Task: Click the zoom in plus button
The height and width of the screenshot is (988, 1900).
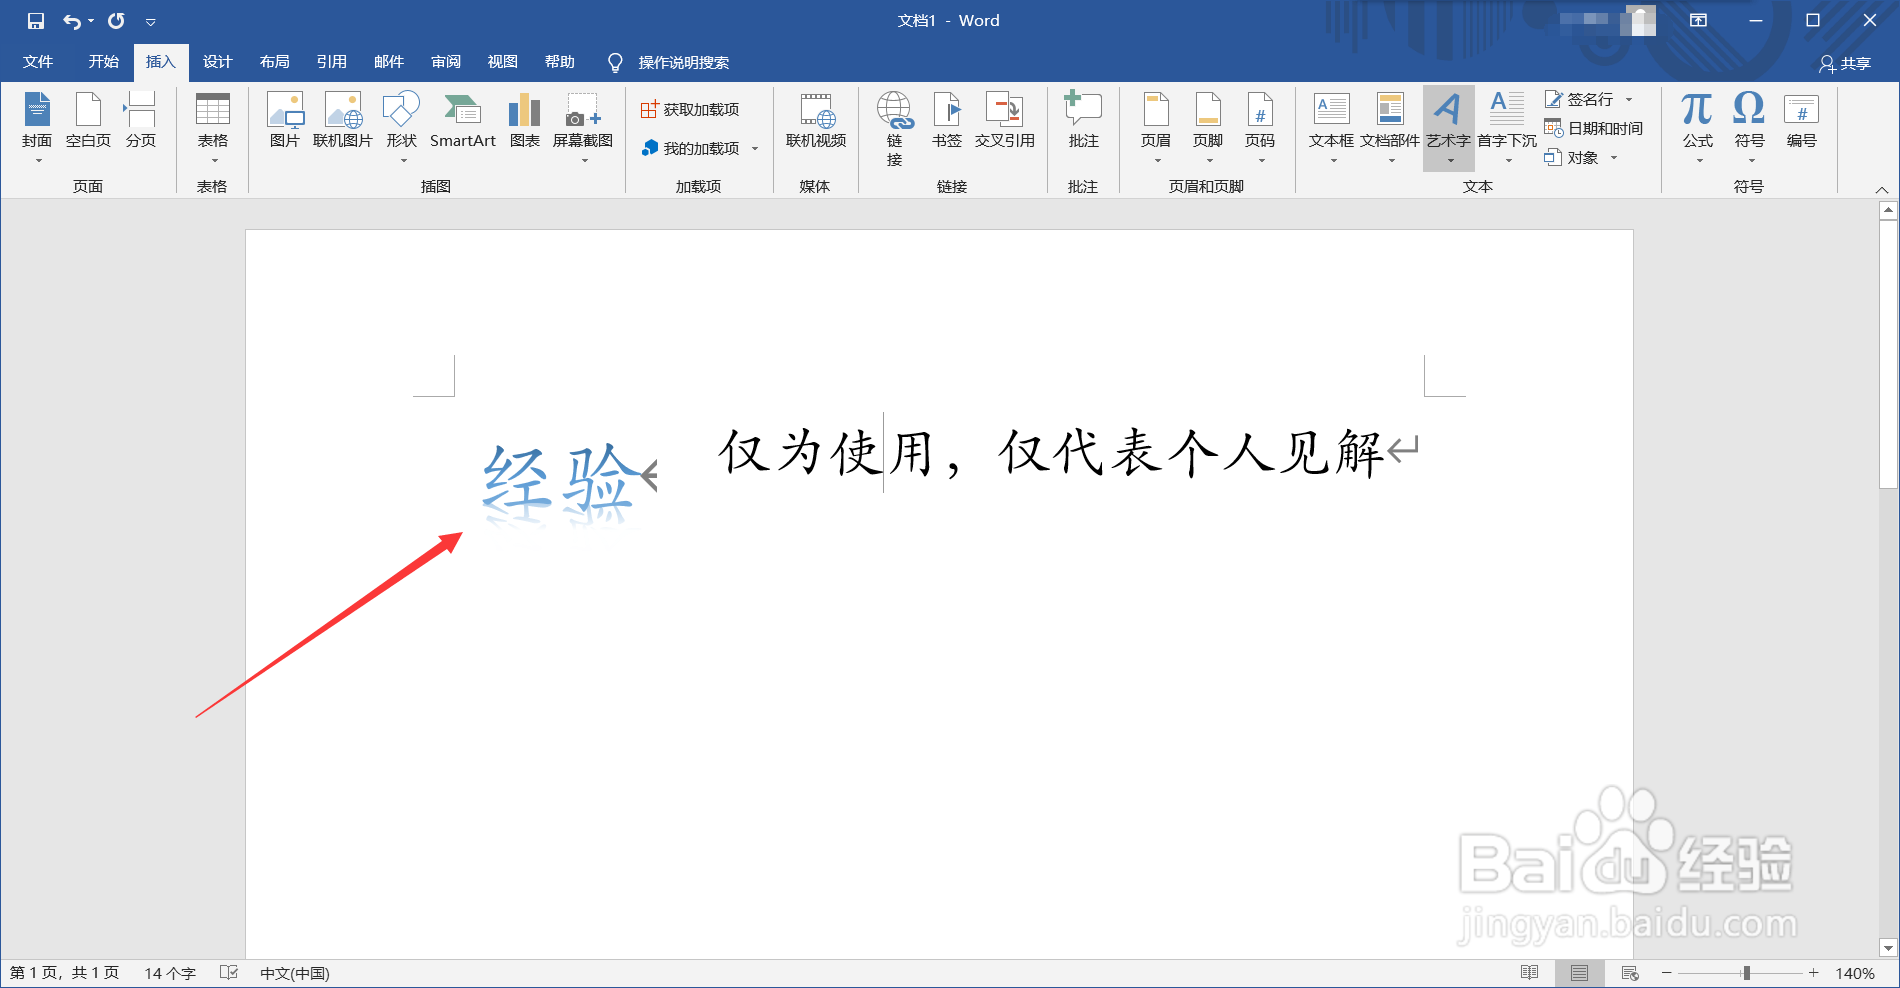Action: pos(1813,973)
